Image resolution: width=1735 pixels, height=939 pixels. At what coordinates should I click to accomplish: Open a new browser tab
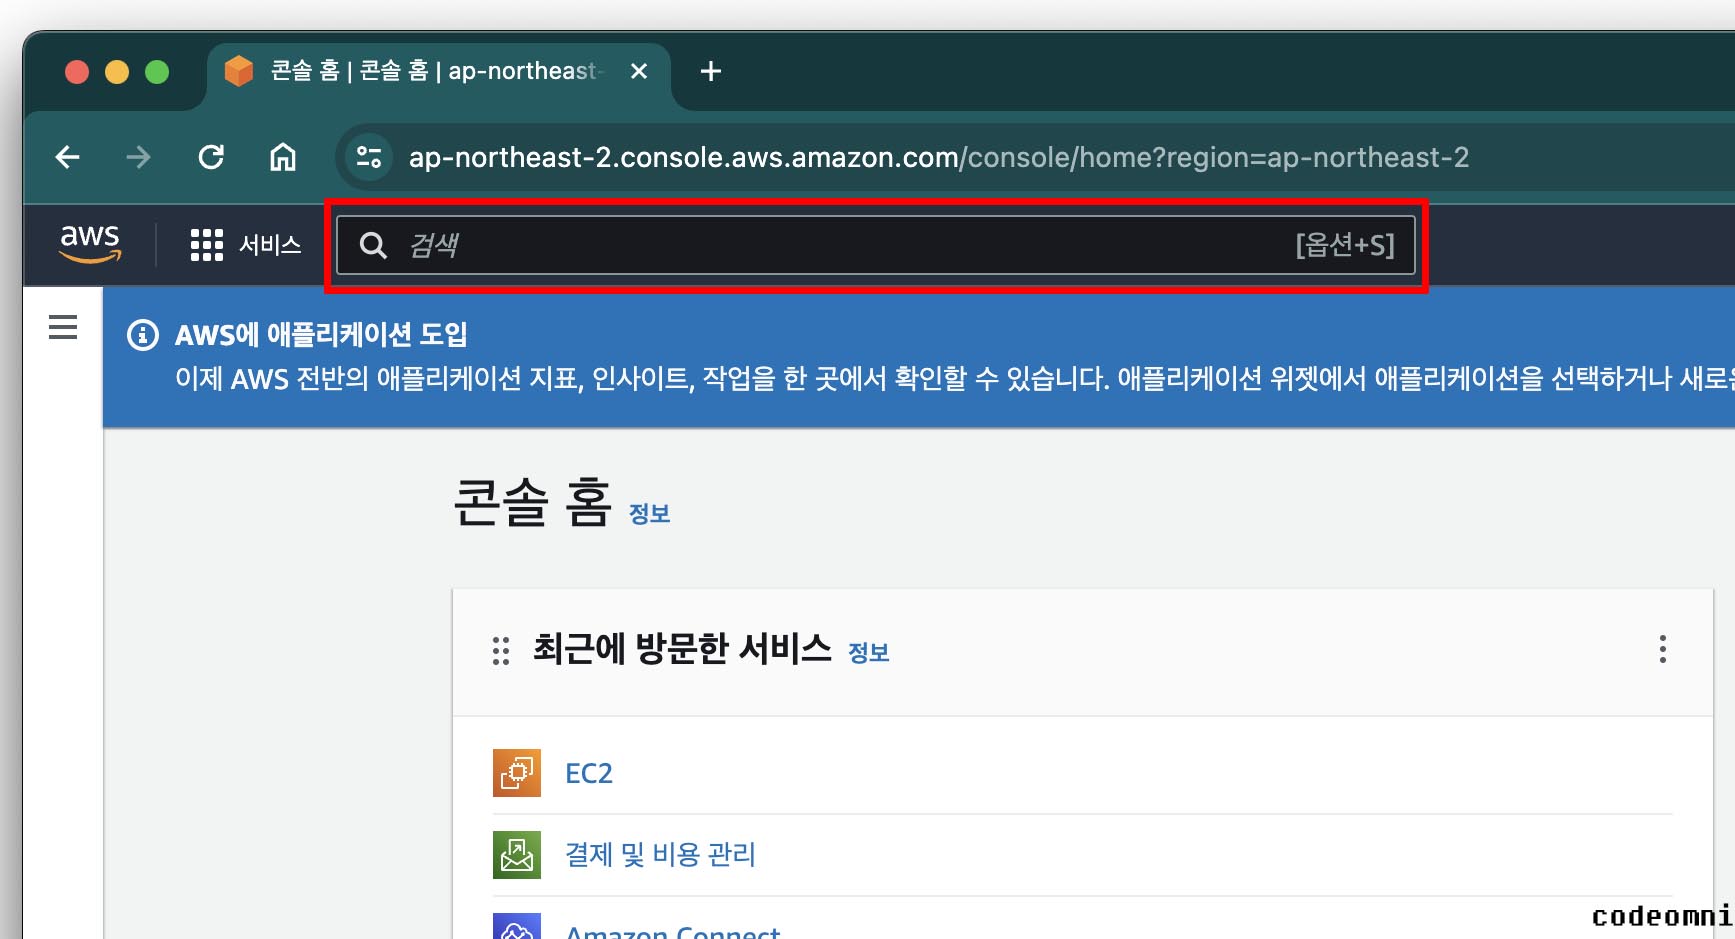coord(711,71)
